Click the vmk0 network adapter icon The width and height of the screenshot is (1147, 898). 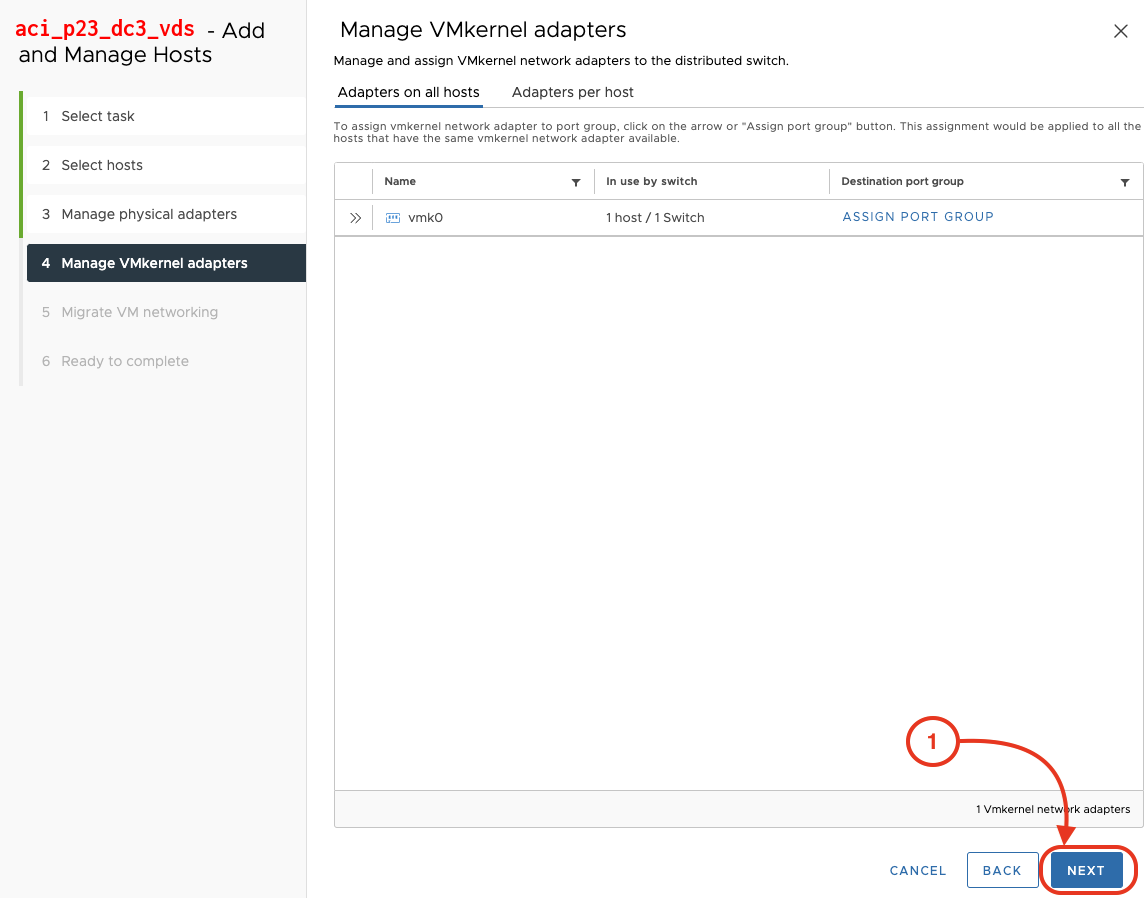(393, 217)
